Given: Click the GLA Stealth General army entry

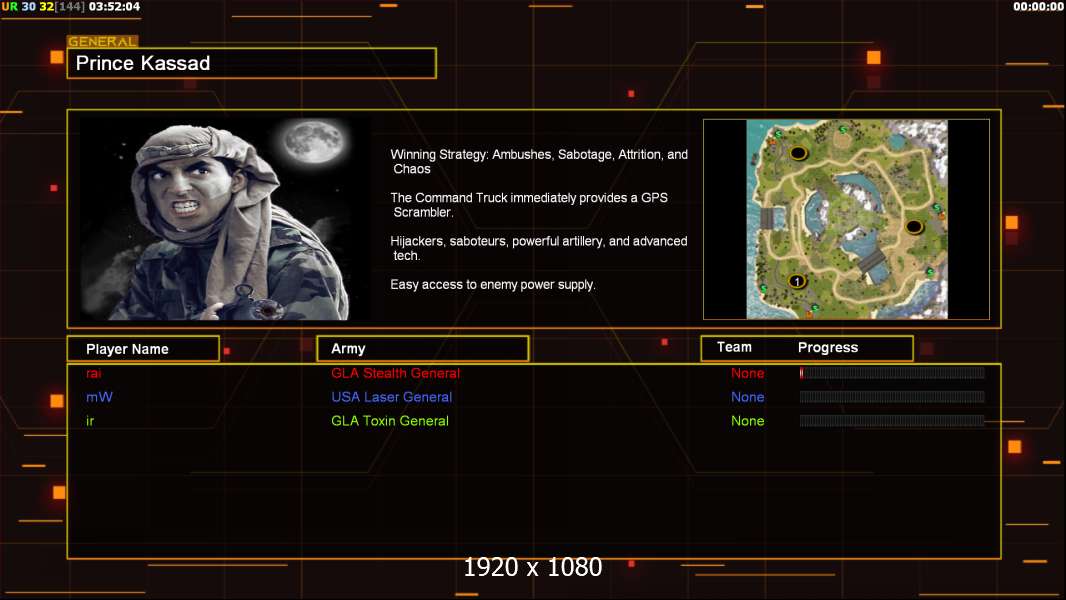Looking at the screenshot, I should [395, 373].
